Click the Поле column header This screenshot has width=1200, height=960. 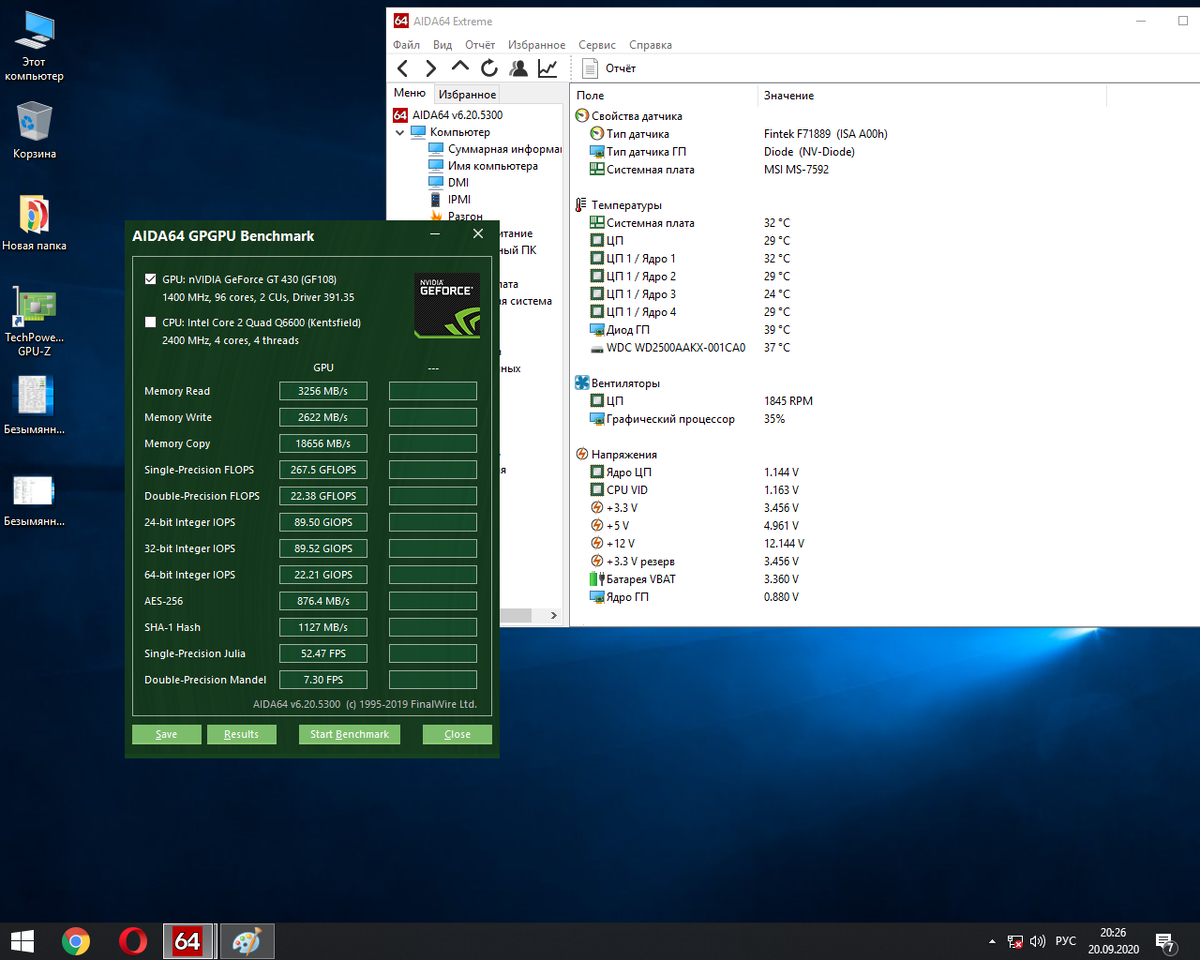coord(664,95)
